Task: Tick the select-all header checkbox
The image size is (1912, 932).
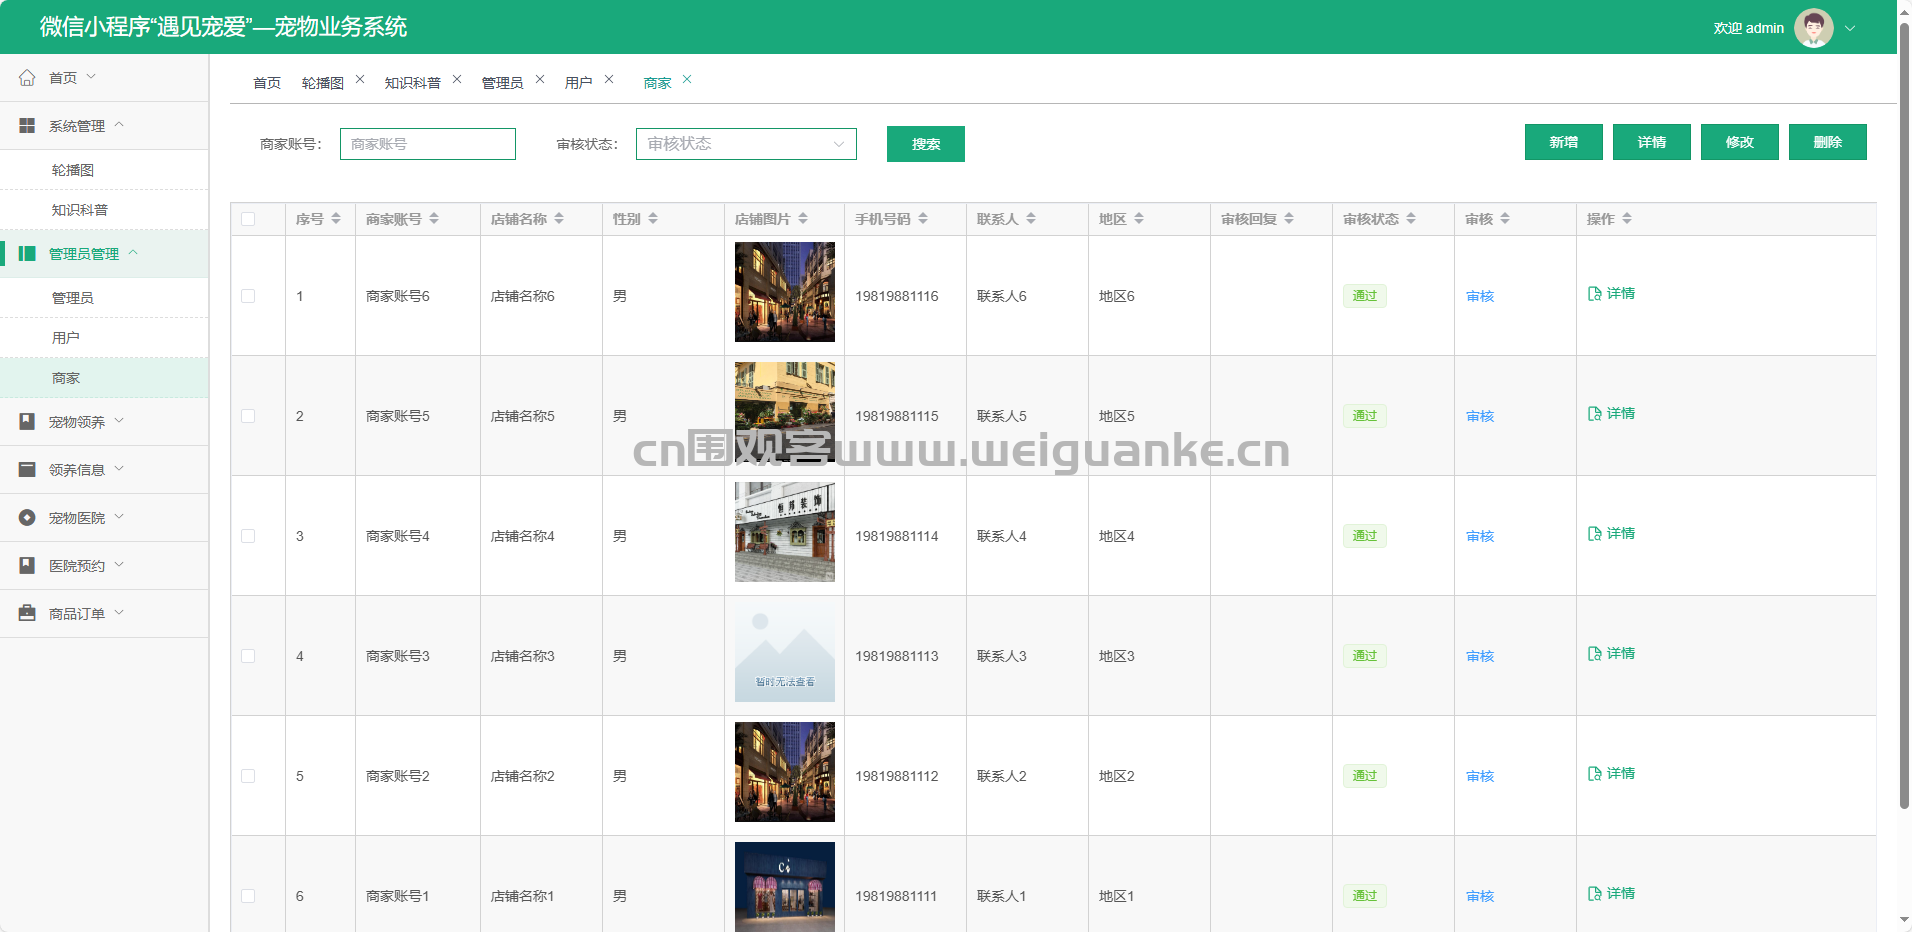Action: coord(248,219)
